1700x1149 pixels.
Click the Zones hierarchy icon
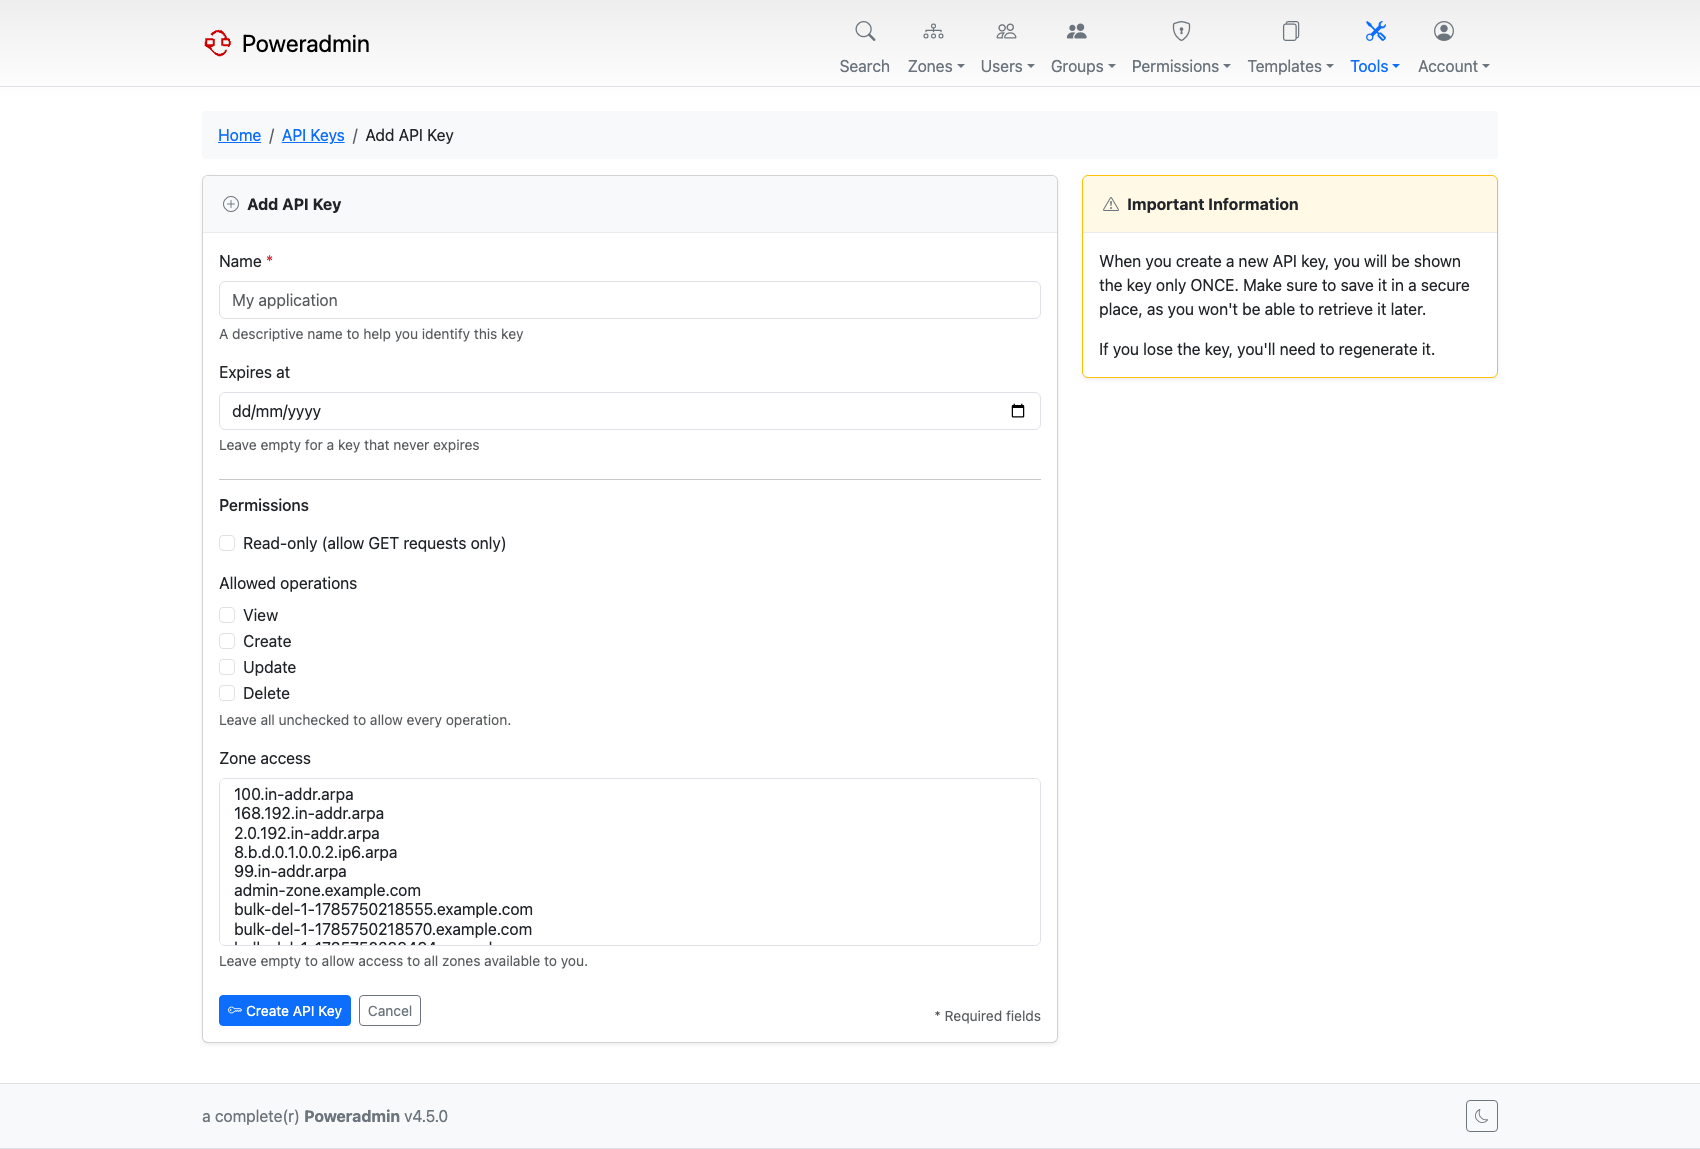(x=933, y=31)
